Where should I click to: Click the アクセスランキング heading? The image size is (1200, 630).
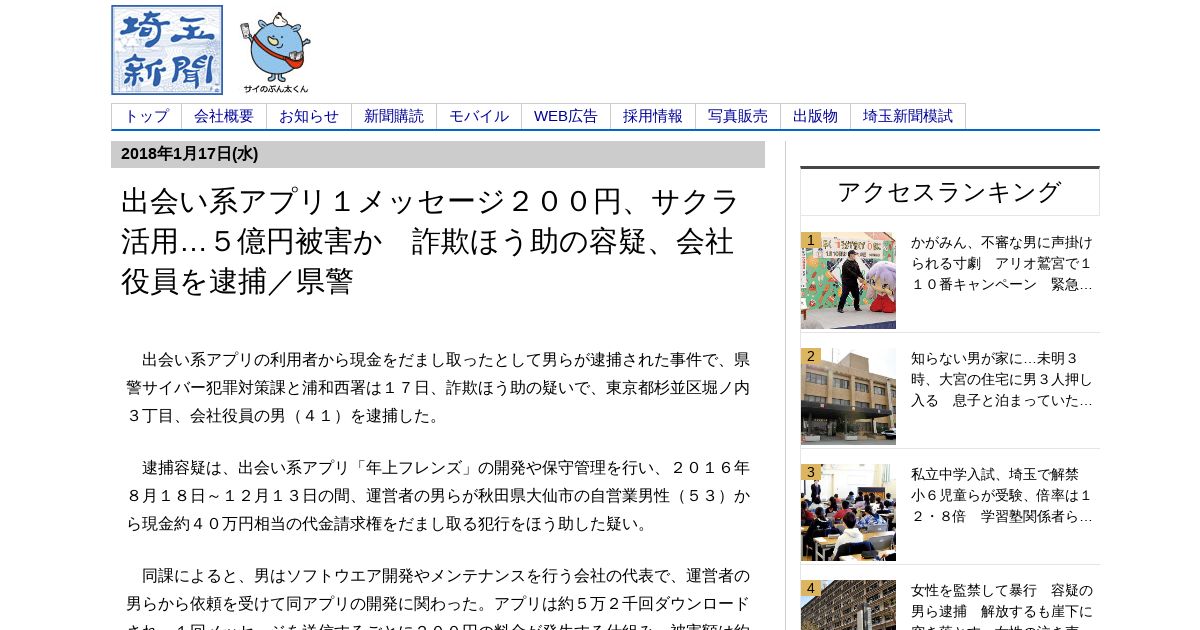click(949, 192)
